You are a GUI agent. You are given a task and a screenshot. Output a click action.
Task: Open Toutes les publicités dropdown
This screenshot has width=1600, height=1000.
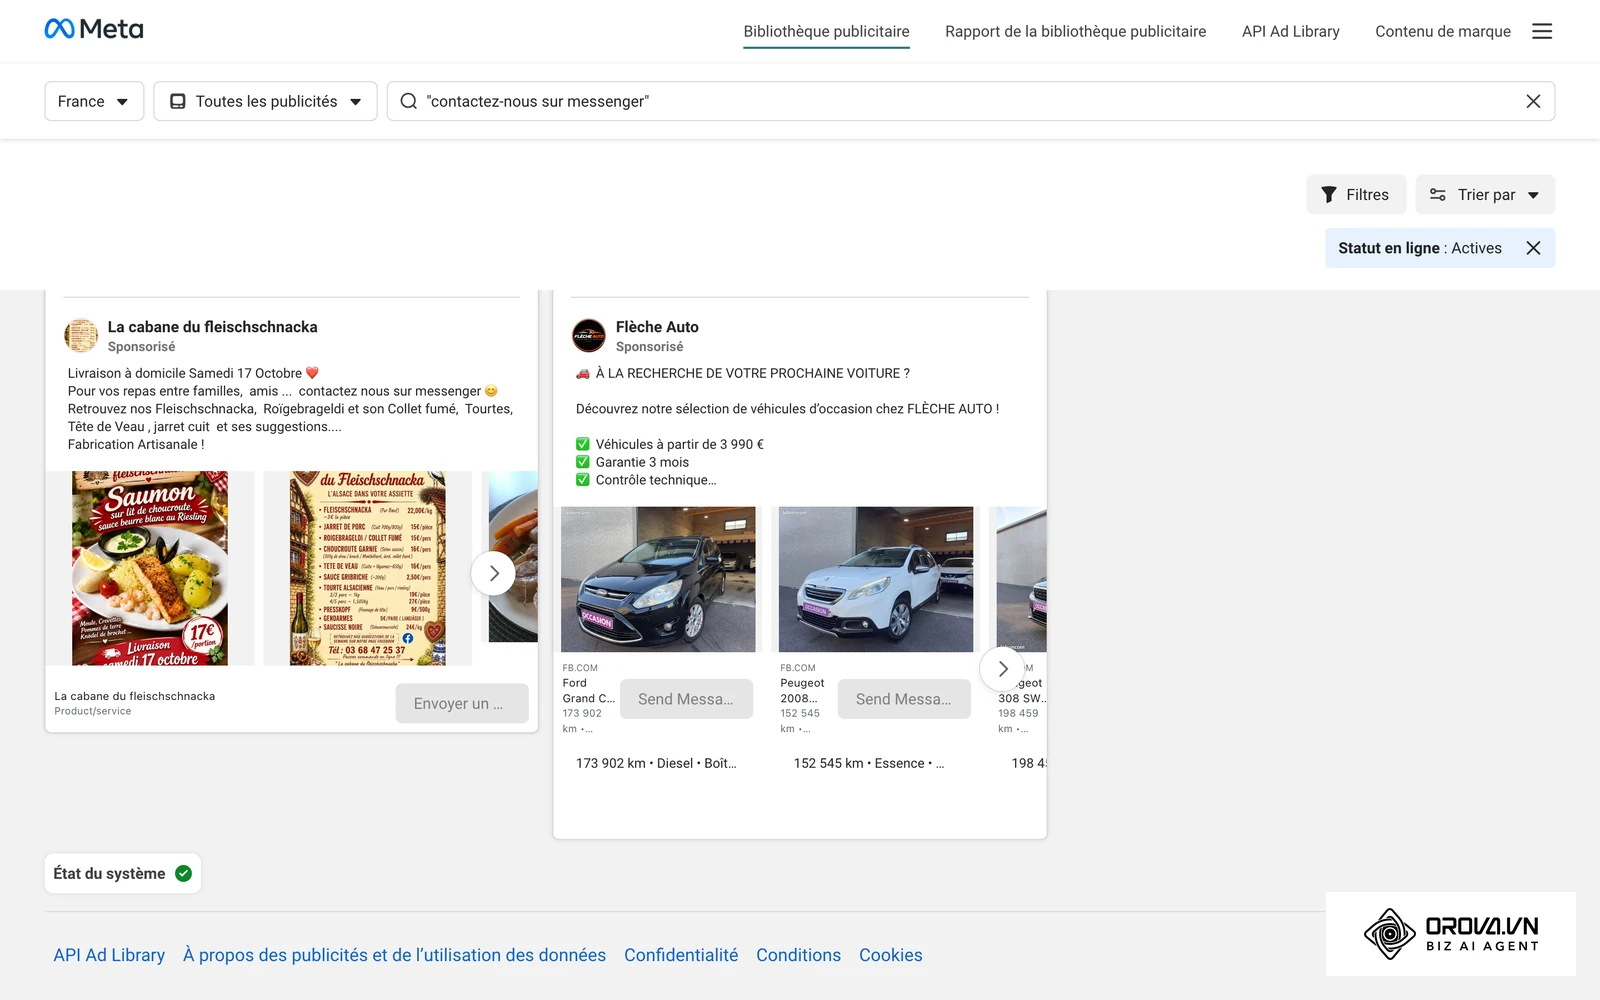coord(265,101)
